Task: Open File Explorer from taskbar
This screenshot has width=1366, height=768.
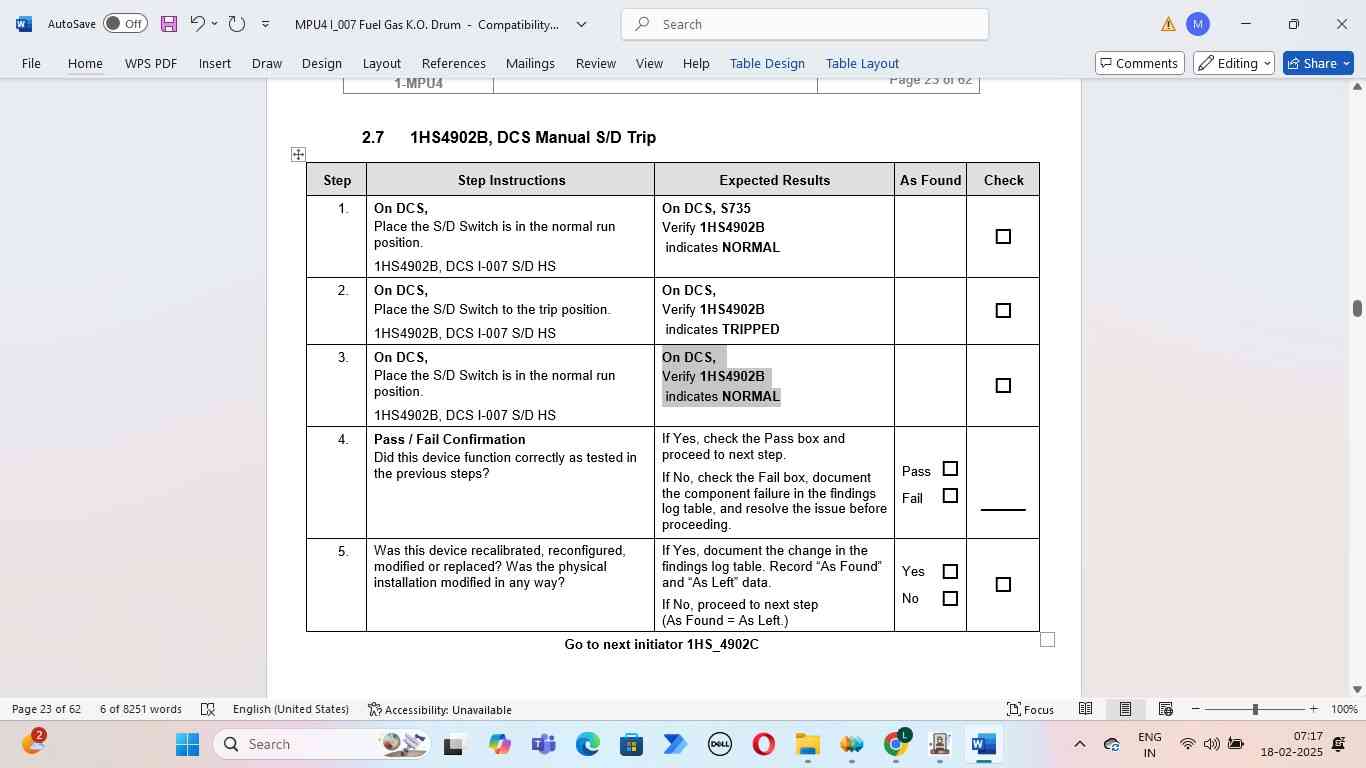Action: coord(807,744)
